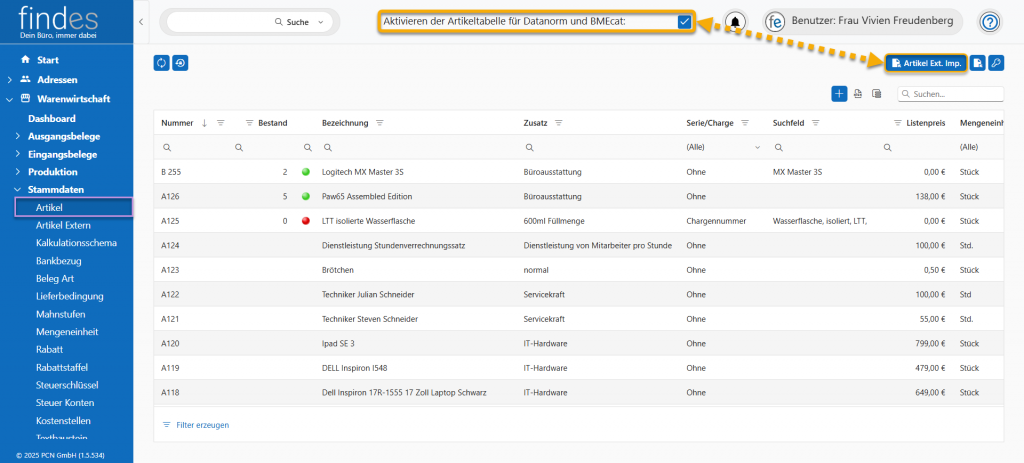Click the Artikel Ext. Imp. button
The height and width of the screenshot is (463, 1024).
[x=925, y=63]
